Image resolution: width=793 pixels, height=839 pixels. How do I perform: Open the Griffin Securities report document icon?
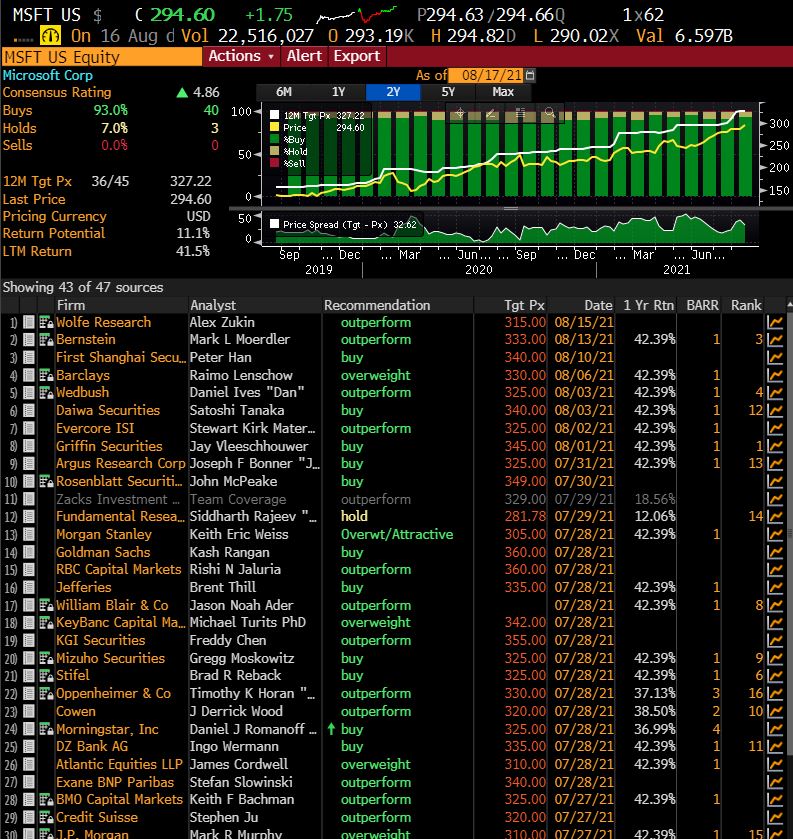29,446
